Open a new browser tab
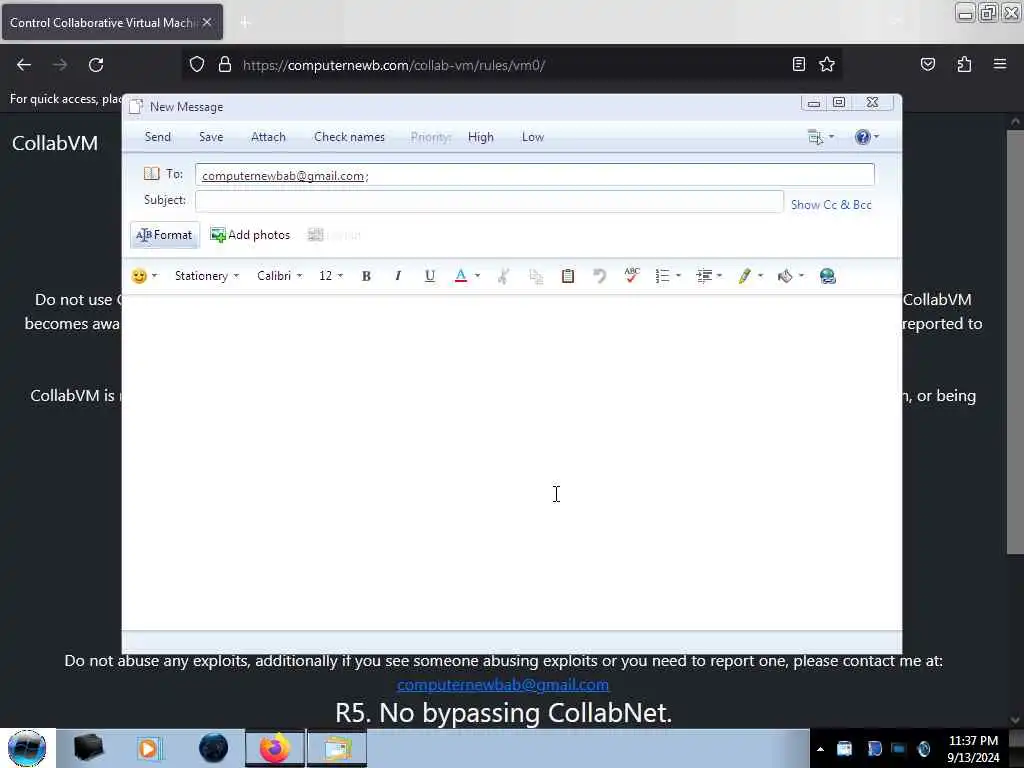This screenshot has width=1024, height=768. [x=245, y=22]
